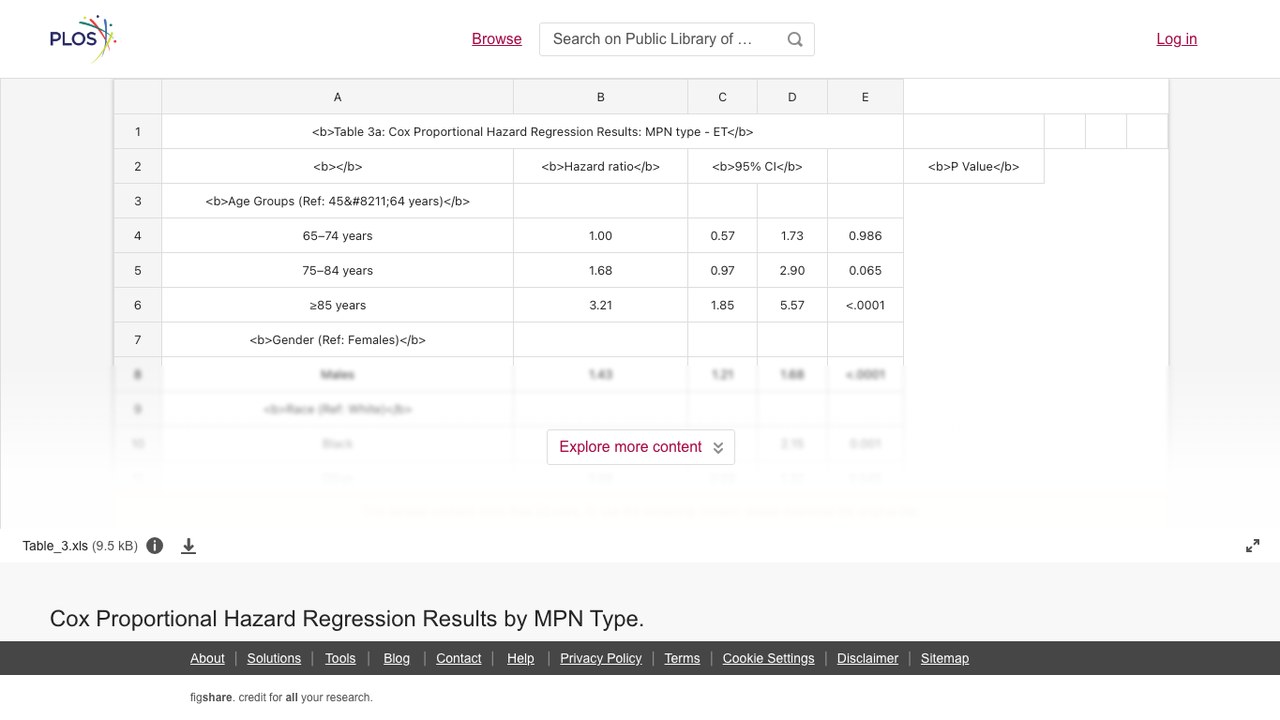The image size is (1280, 720).
Task: Download the Table_3.xls file
Action: pos(188,546)
